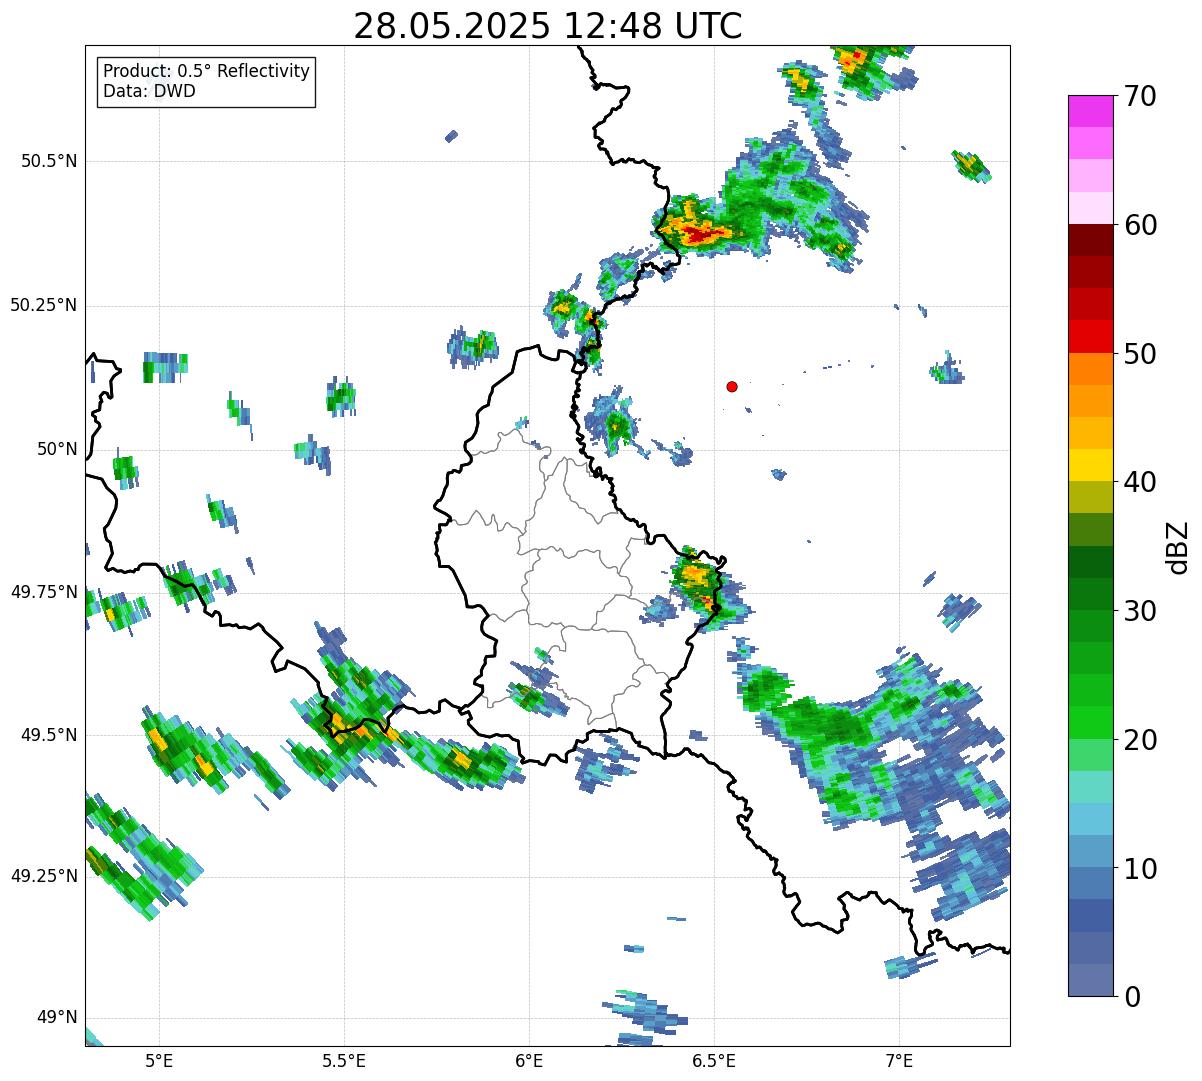The height and width of the screenshot is (1081, 1202).
Task: Click the latitude label 50.5°N
Action: pyautogui.click(x=48, y=161)
